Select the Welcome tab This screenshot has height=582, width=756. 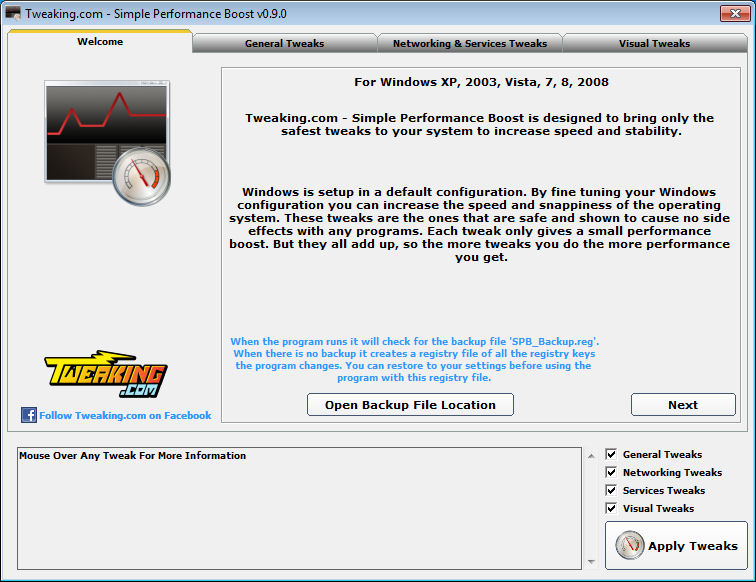[100, 41]
